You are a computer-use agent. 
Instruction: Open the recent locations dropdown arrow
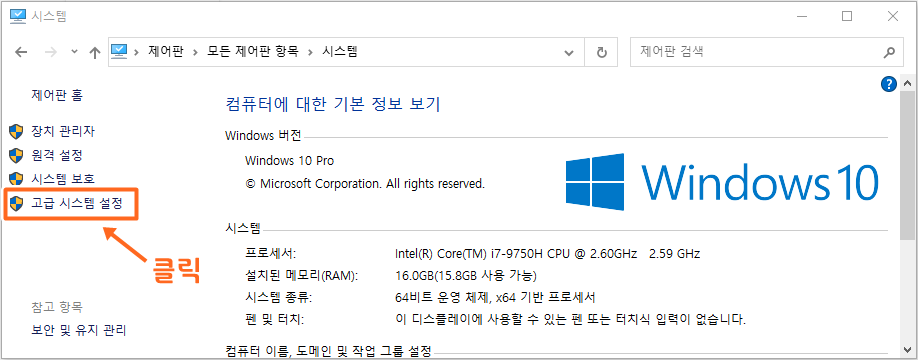coord(74,52)
